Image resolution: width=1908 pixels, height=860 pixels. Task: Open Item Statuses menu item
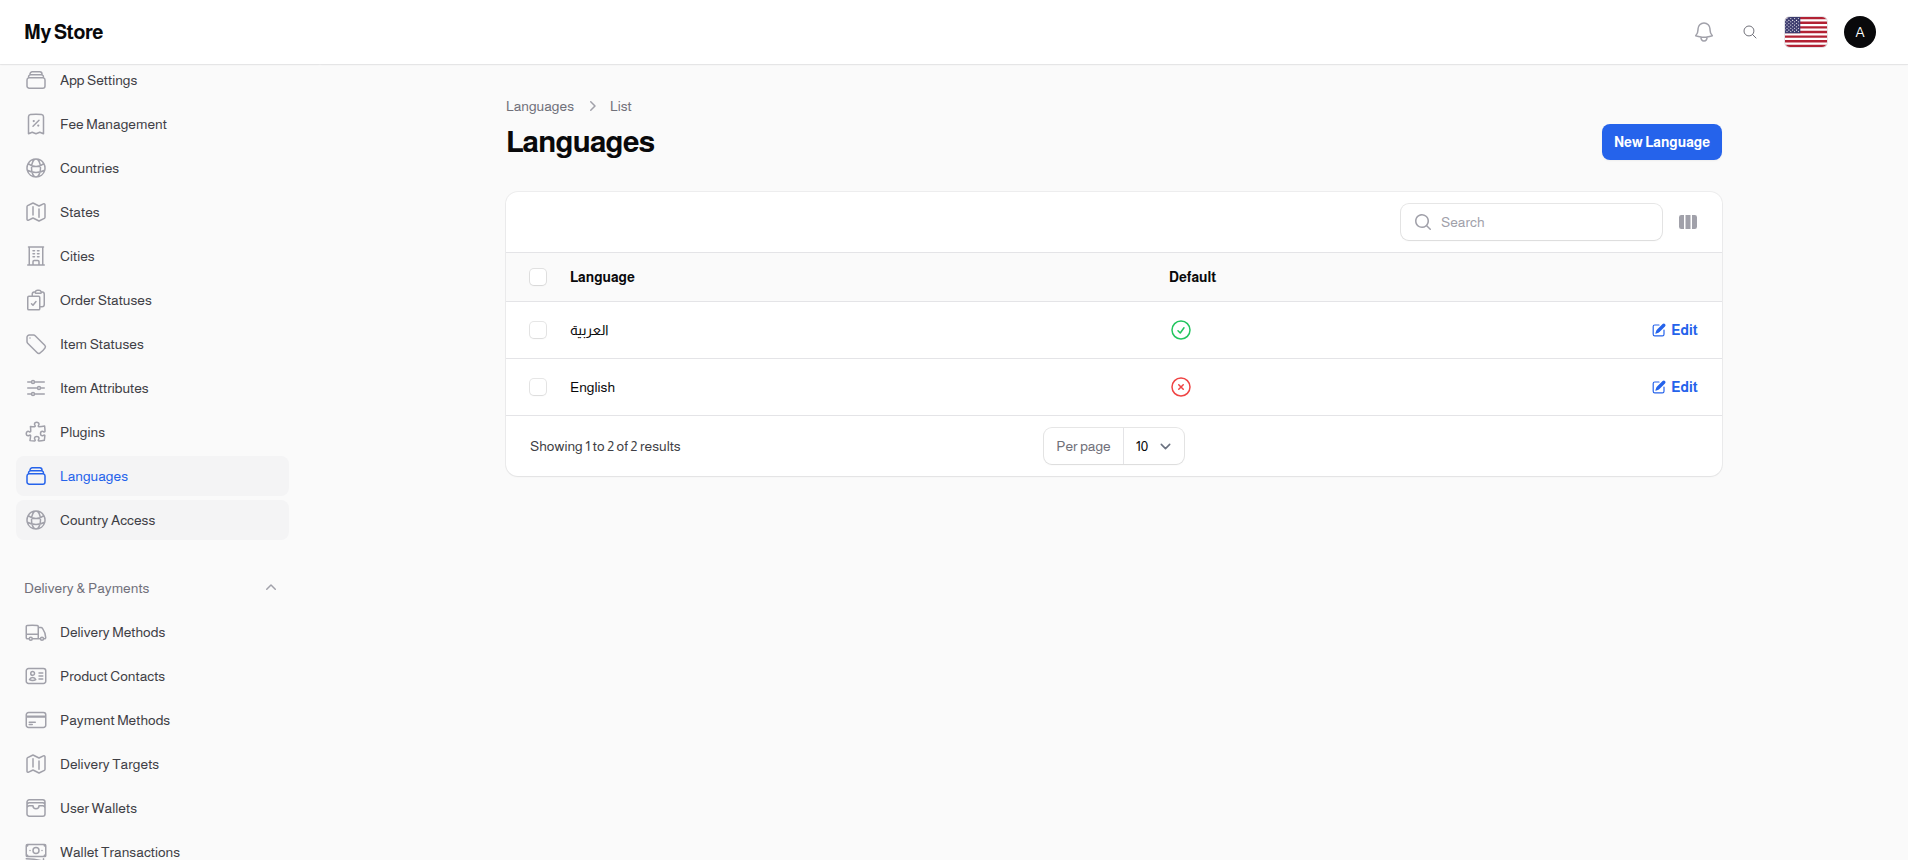pyautogui.click(x=152, y=344)
